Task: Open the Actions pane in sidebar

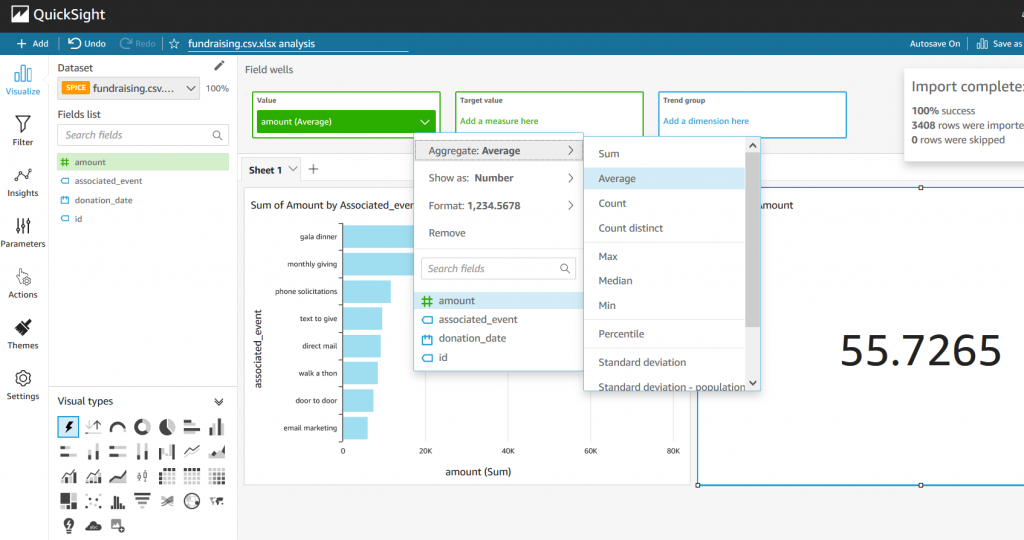Action: (x=23, y=284)
